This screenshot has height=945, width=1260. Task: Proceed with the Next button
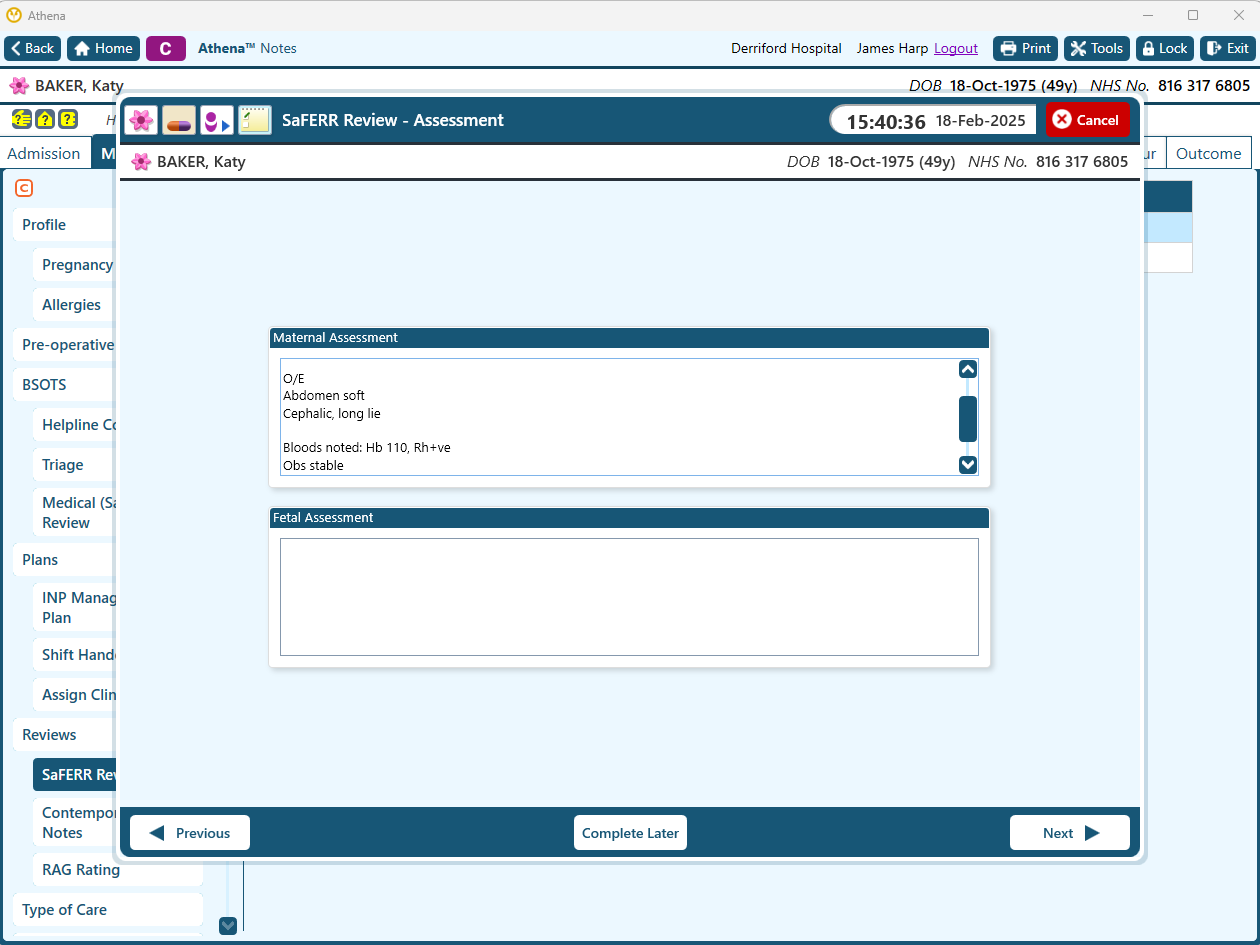coord(1070,833)
